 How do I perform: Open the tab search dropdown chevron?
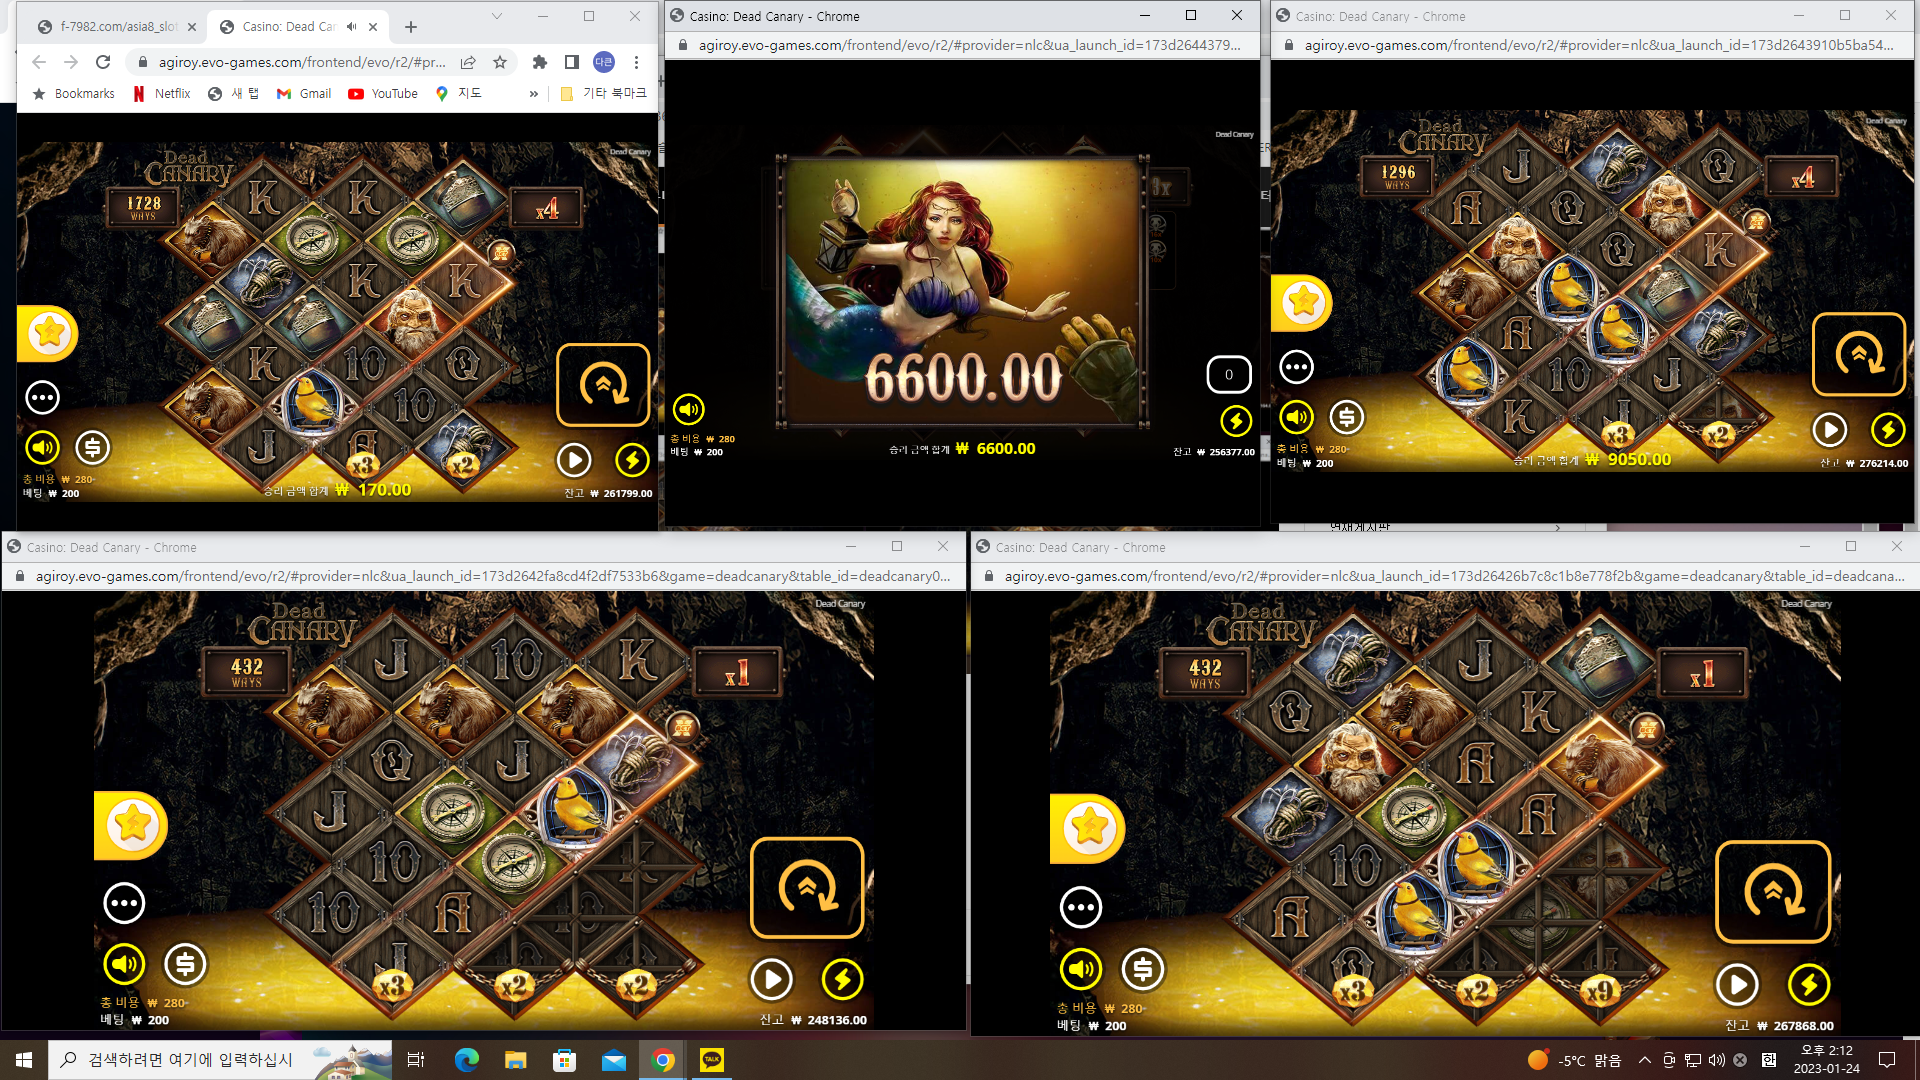click(x=496, y=16)
